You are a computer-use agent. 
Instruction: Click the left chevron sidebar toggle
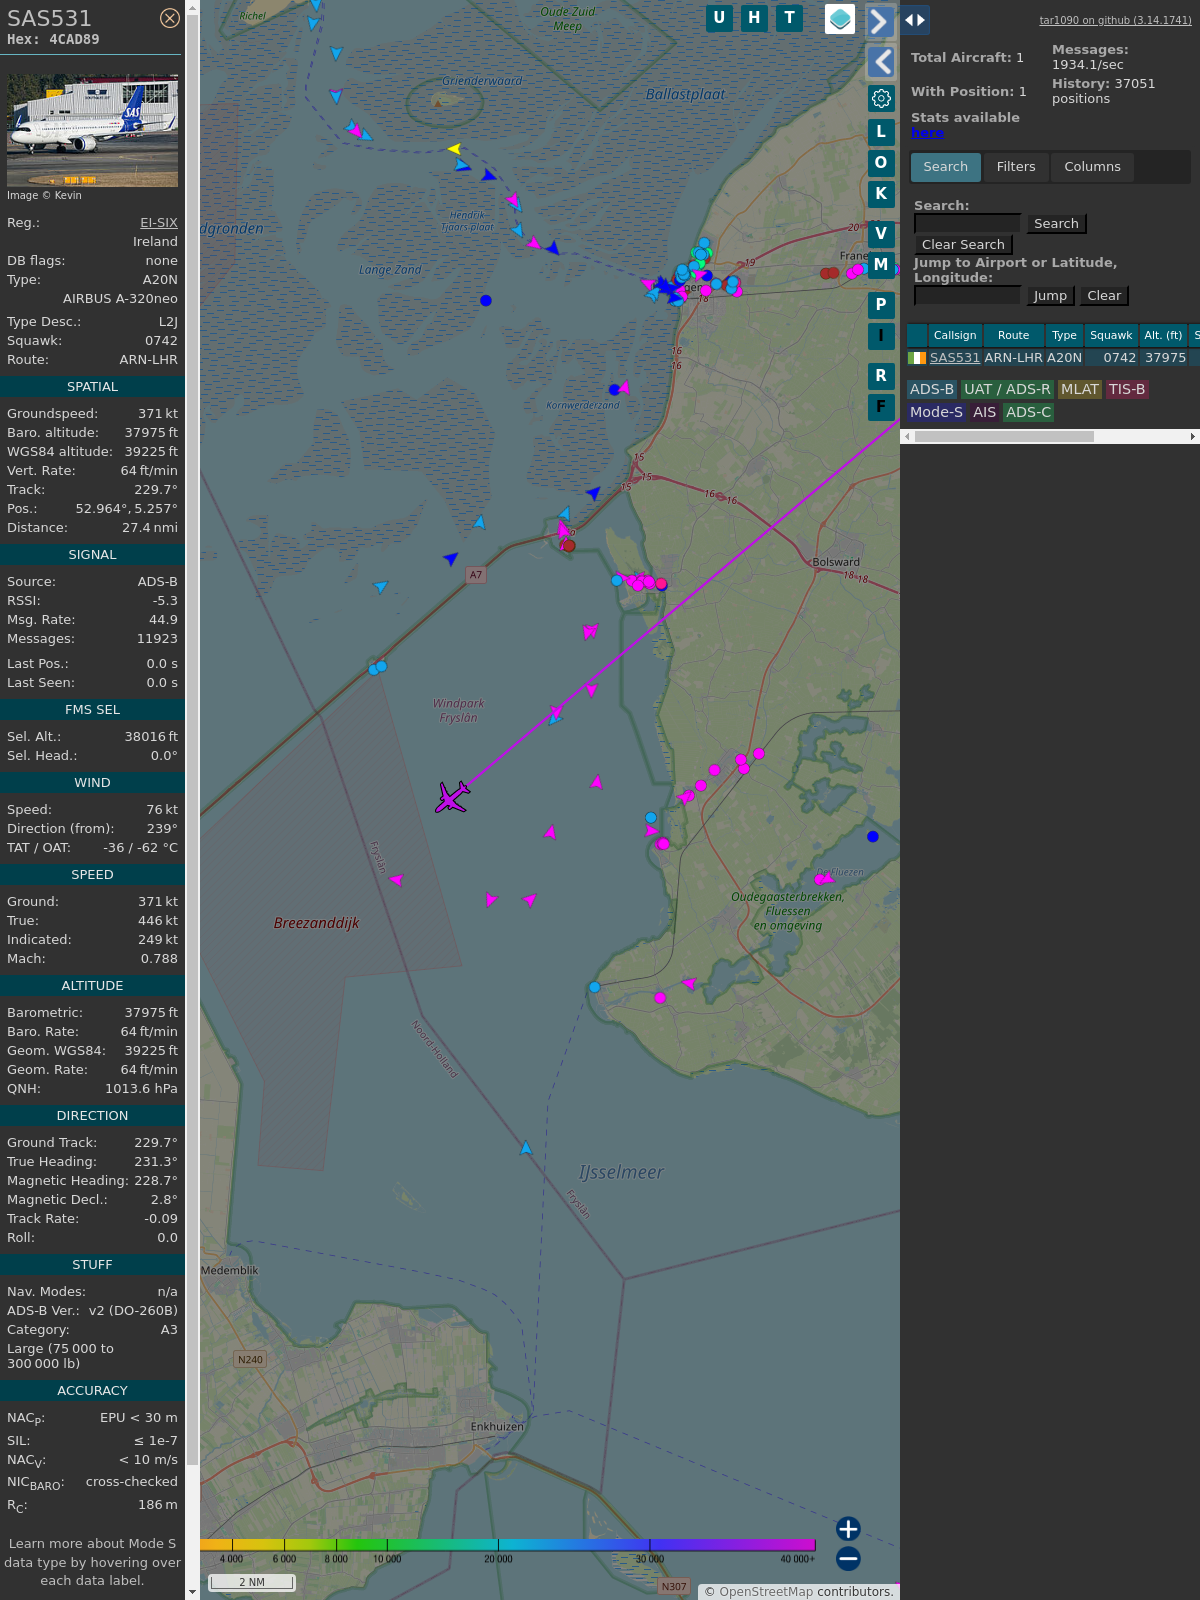pos(880,62)
